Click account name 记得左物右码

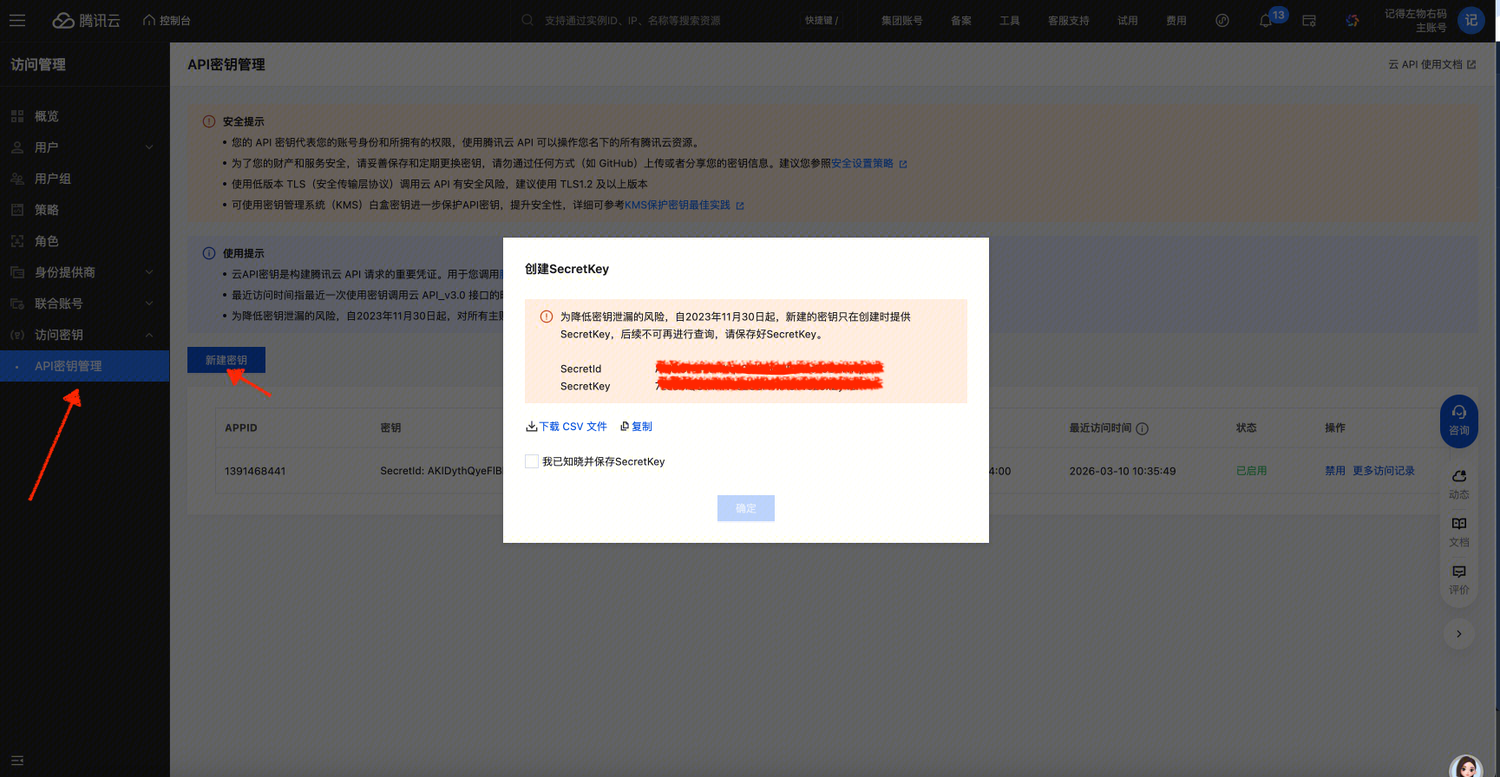1415,14
